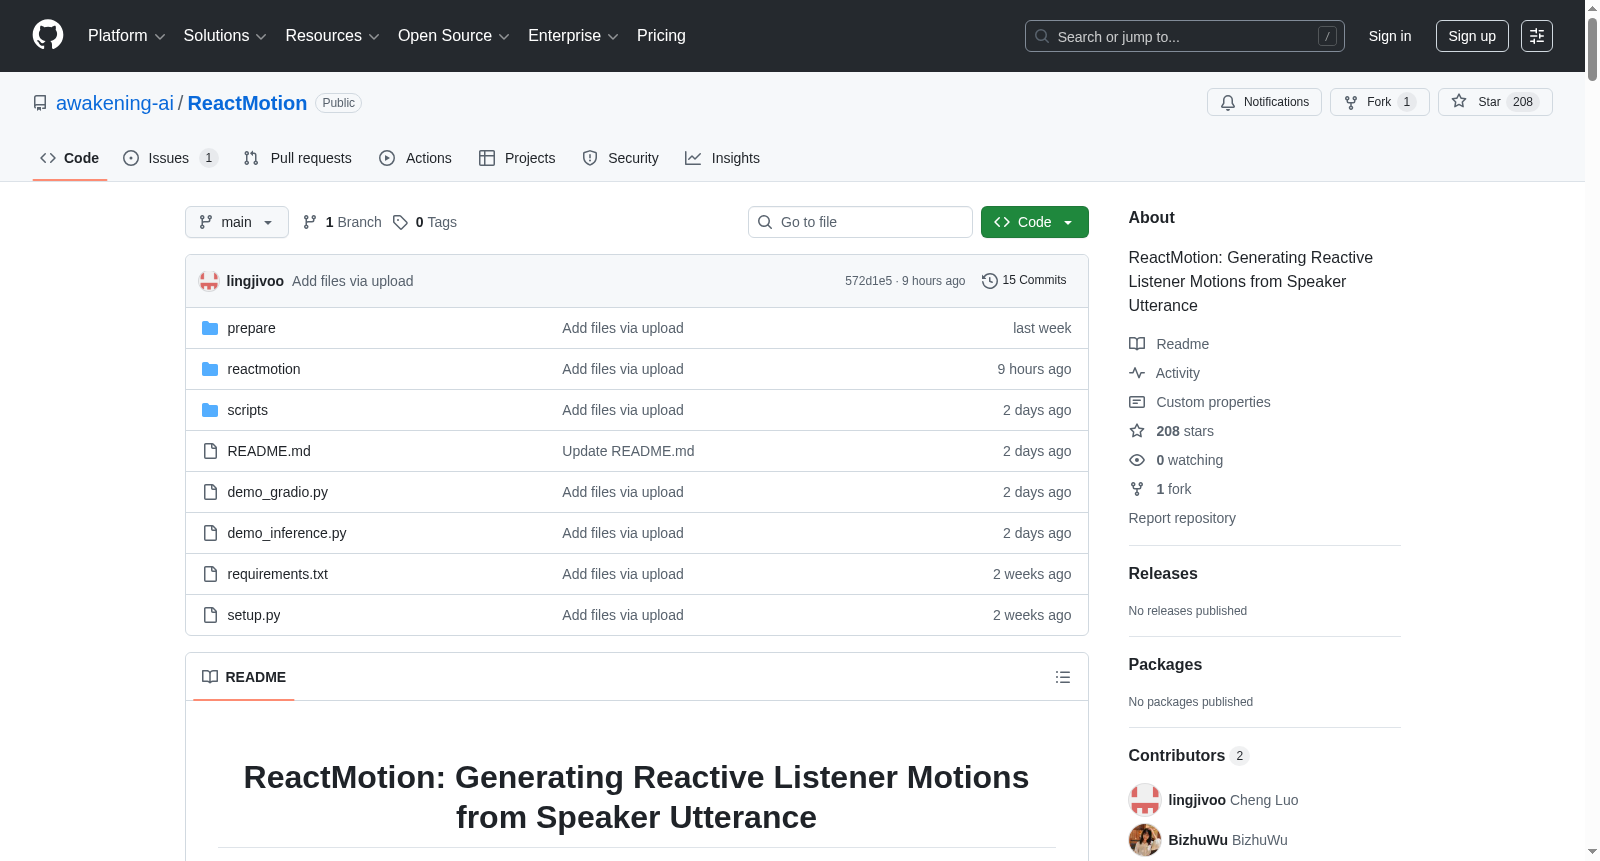Click the Report repository link
Viewport: 1600px width, 861px height.
click(x=1182, y=518)
